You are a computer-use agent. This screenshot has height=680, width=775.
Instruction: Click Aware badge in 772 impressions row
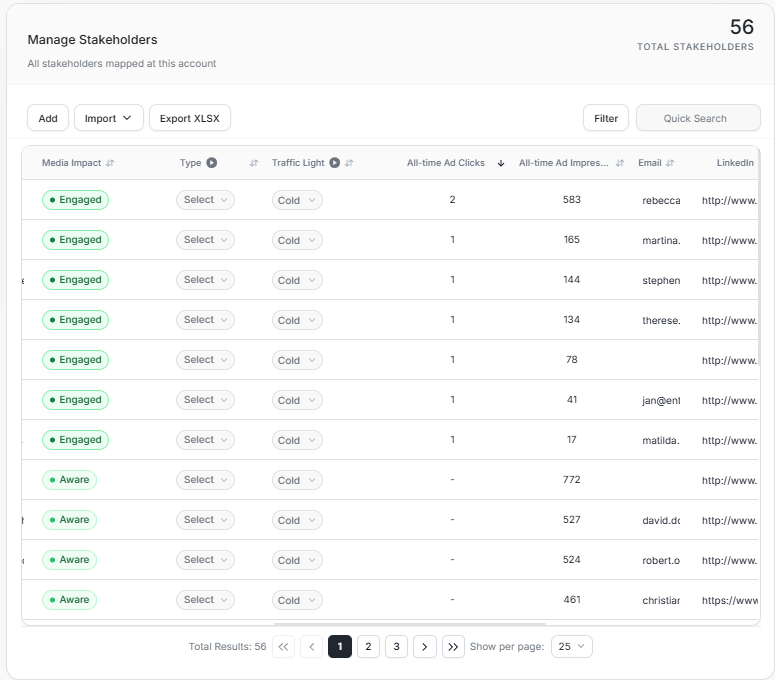pos(69,480)
